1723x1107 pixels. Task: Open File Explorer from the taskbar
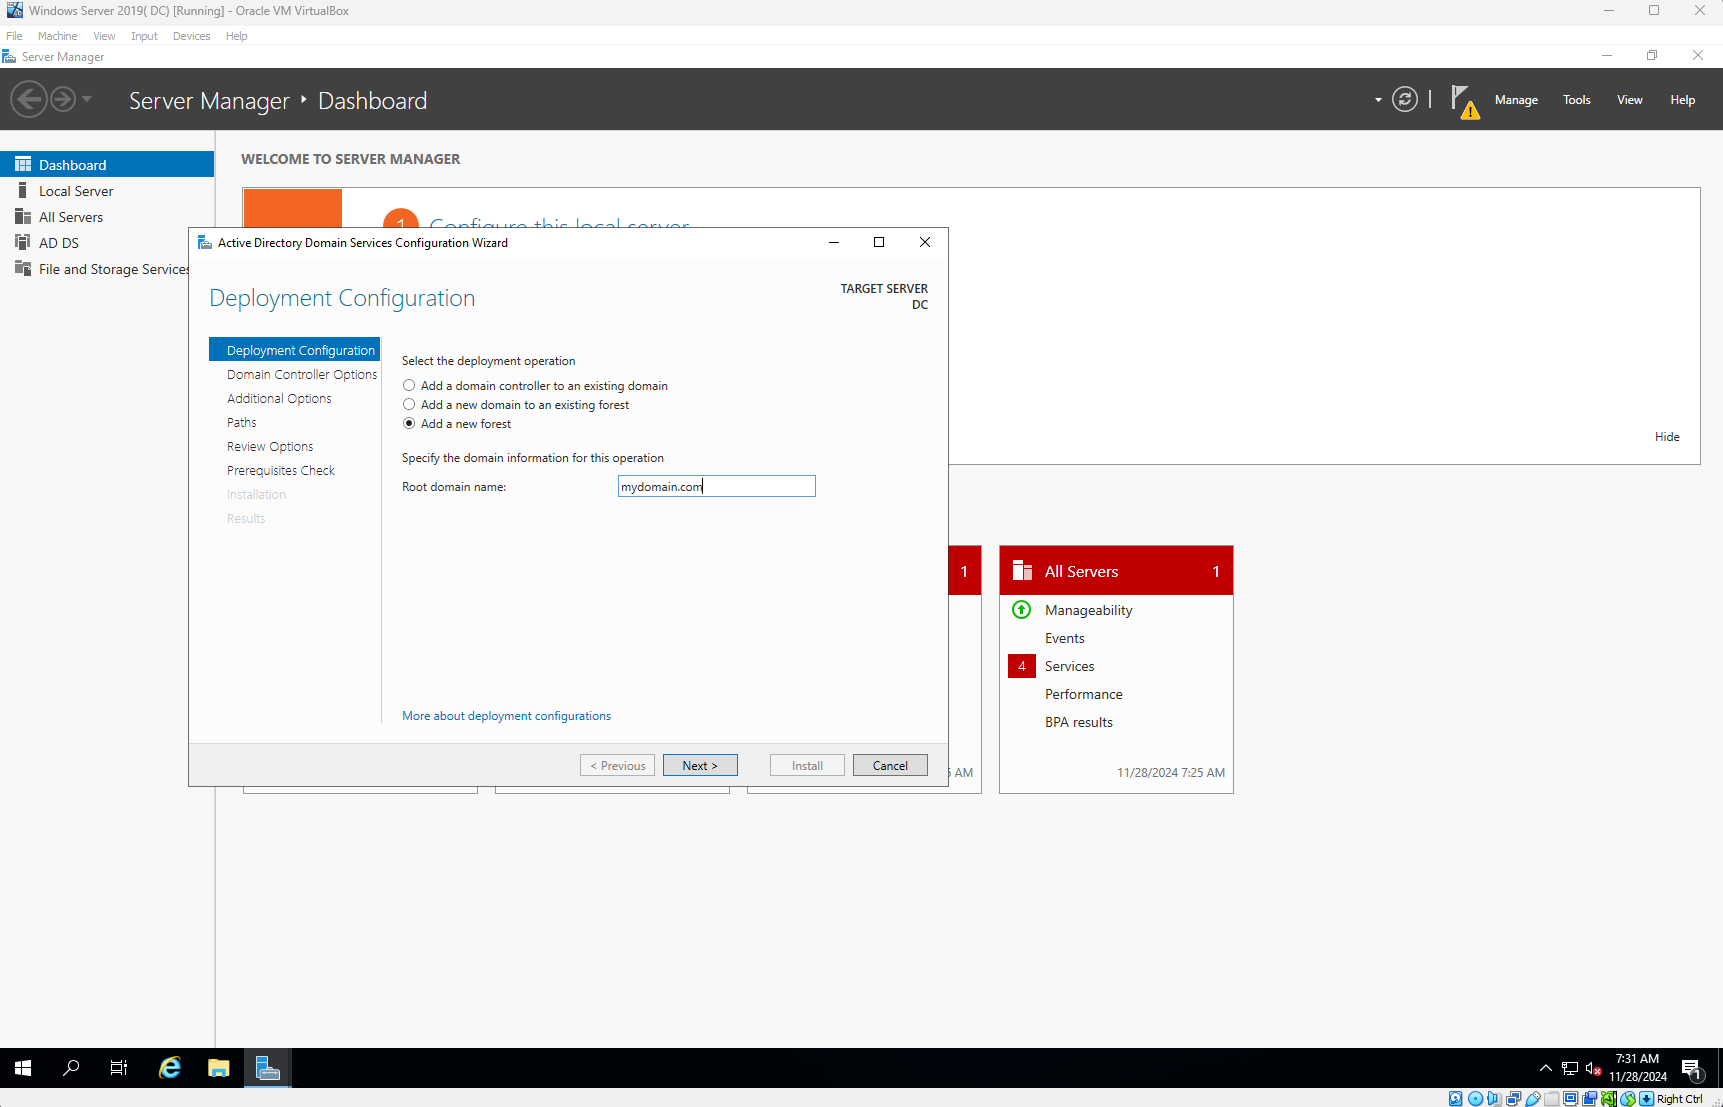[218, 1068]
